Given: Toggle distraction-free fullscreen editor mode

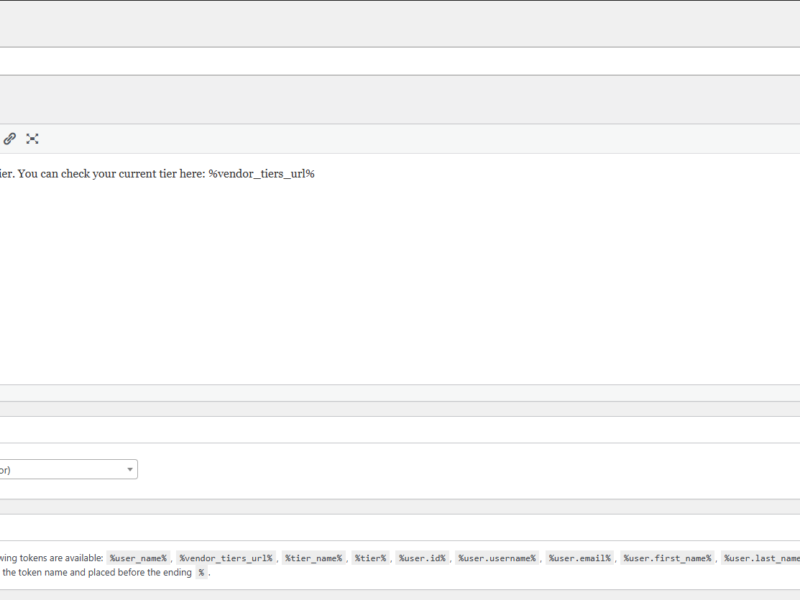Looking at the screenshot, I should [32, 139].
